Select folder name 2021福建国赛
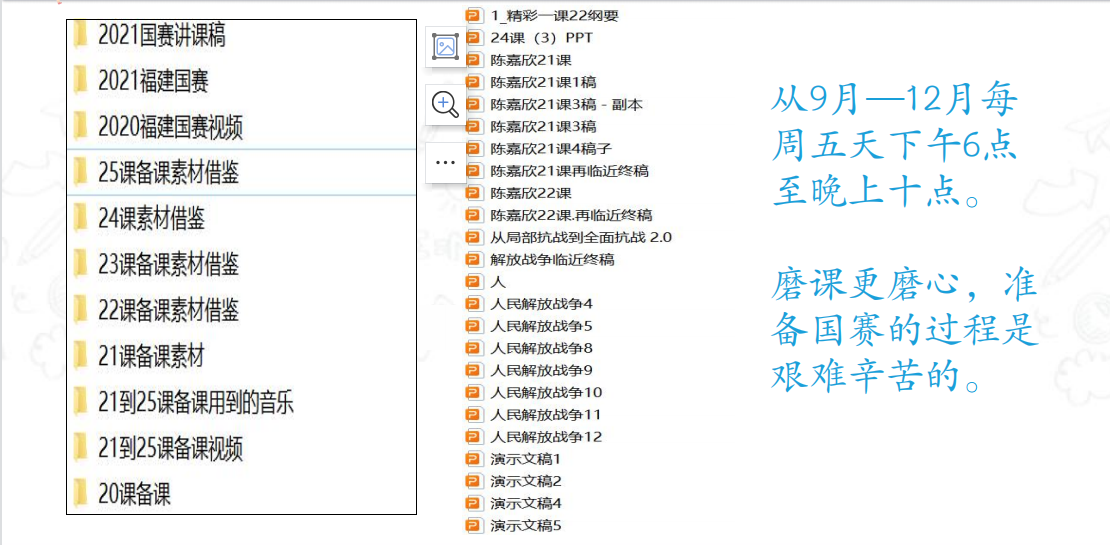 (154, 81)
